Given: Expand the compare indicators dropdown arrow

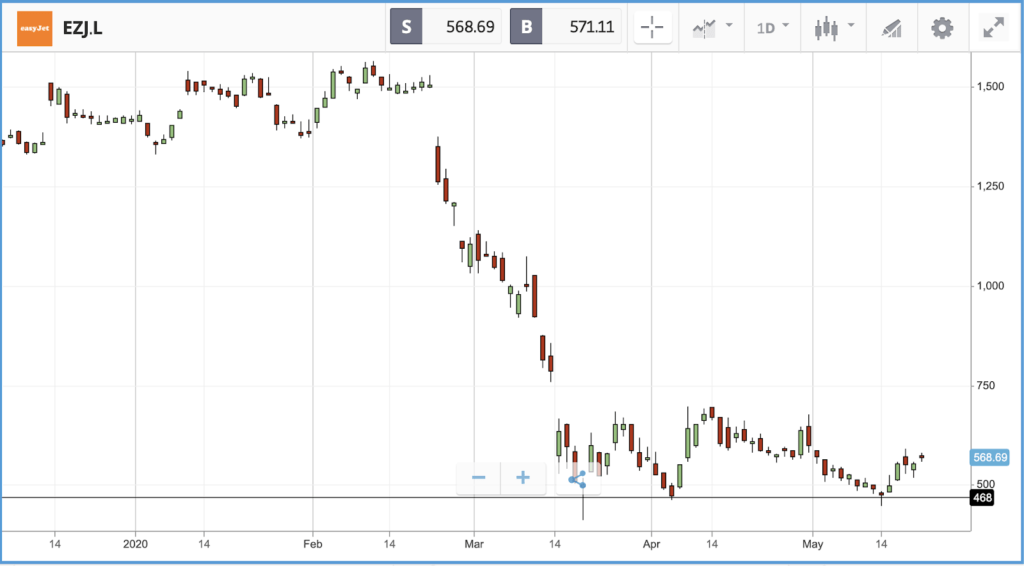Looking at the screenshot, I should pyautogui.click(x=729, y=26).
